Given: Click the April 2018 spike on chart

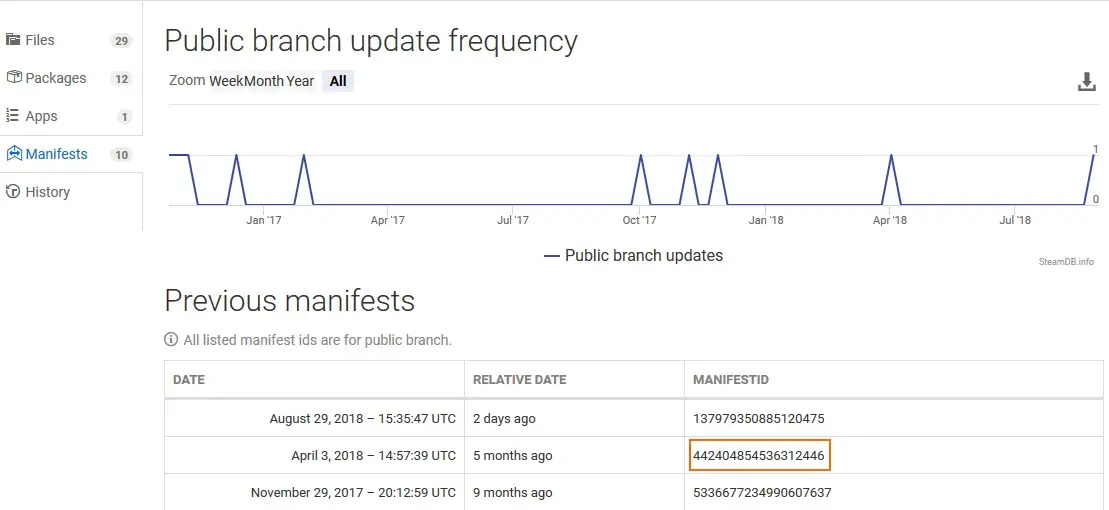Looking at the screenshot, I should (891, 156).
